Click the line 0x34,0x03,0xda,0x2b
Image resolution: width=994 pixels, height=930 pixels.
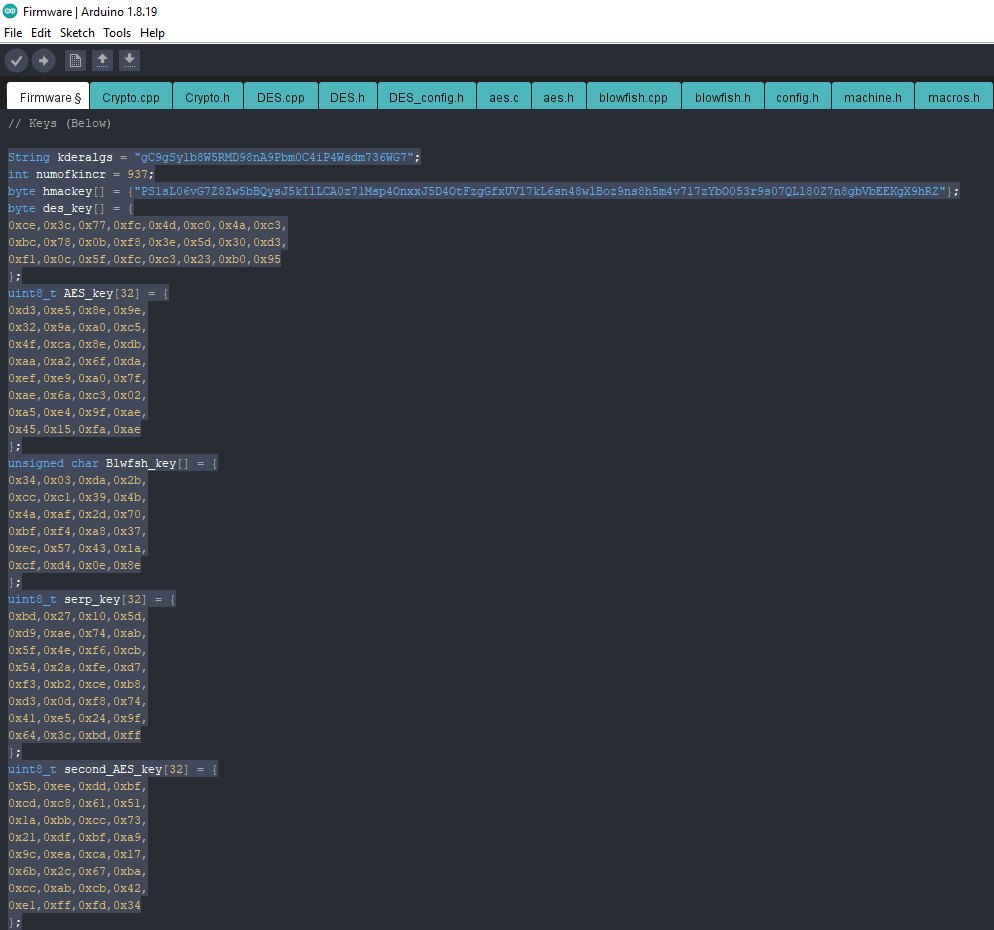point(77,480)
